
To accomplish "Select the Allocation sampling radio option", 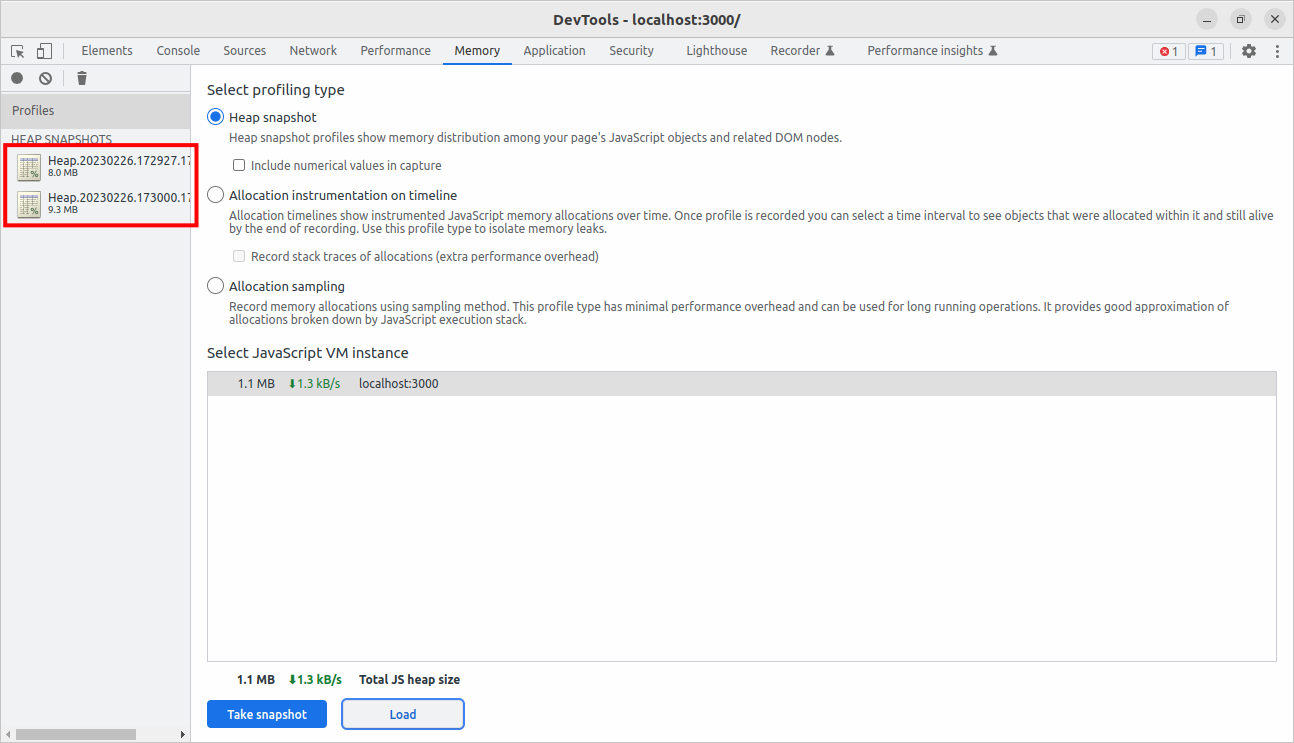I will point(215,286).
